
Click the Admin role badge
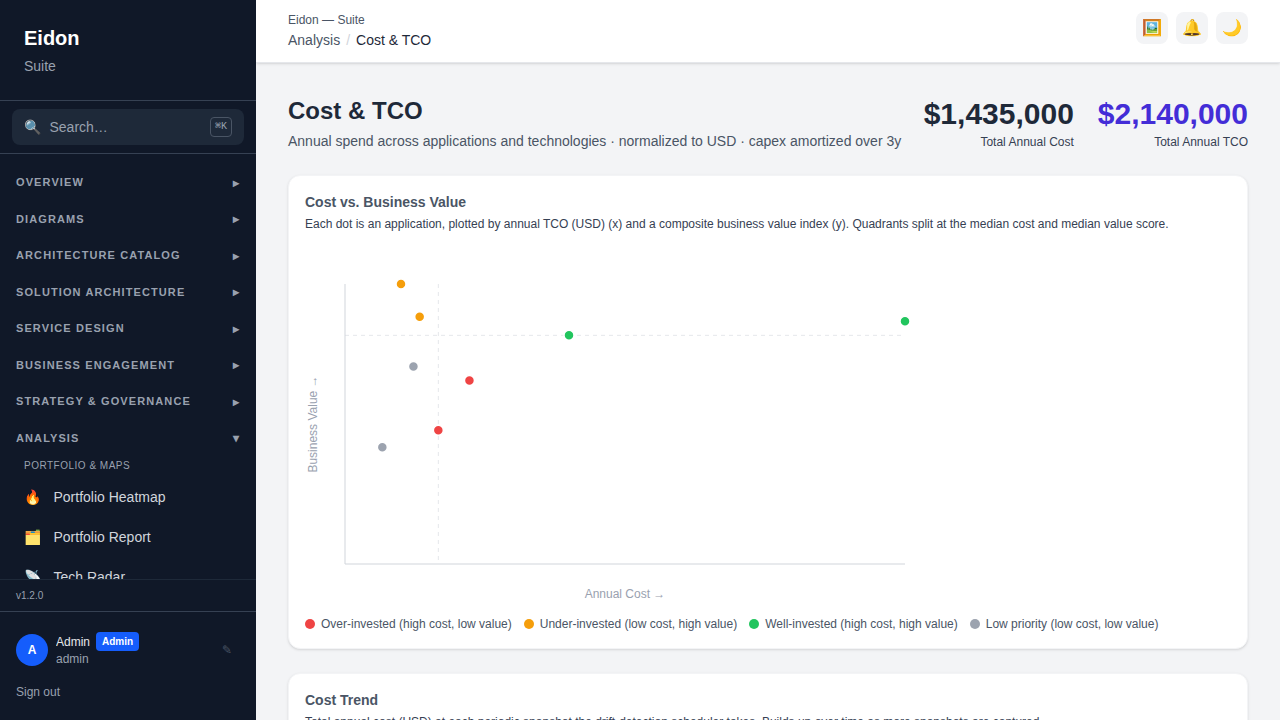tap(117, 642)
